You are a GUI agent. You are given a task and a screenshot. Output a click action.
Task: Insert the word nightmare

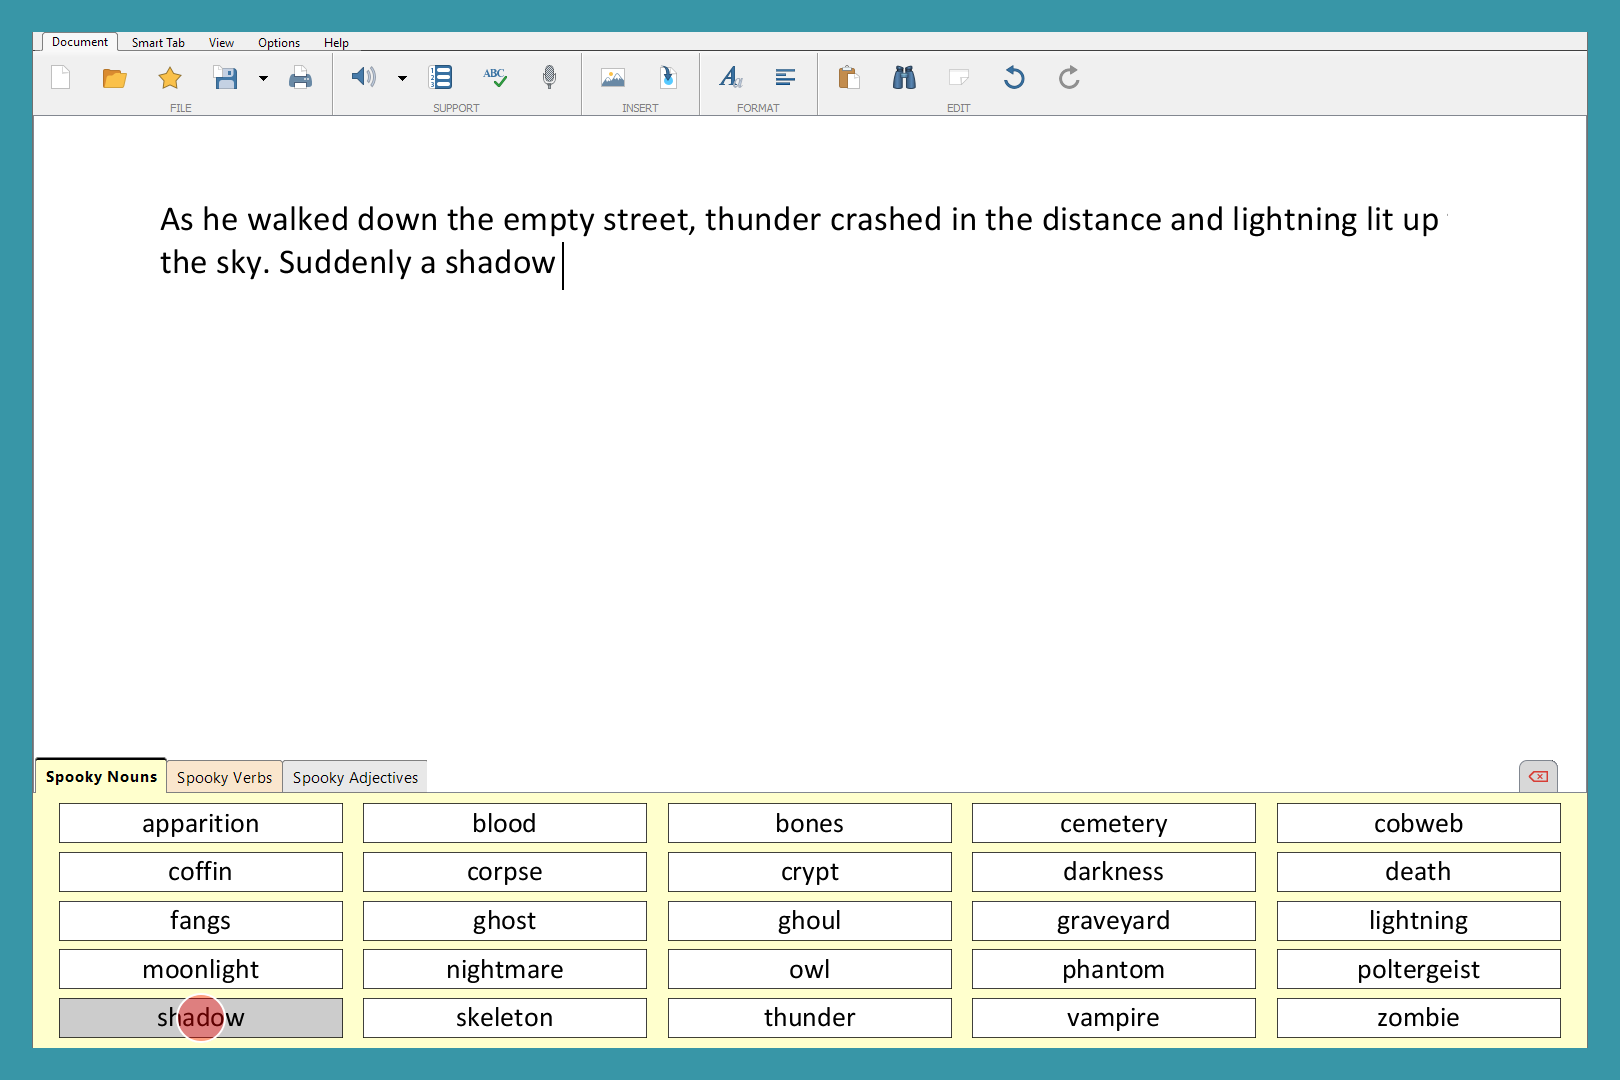click(505, 969)
